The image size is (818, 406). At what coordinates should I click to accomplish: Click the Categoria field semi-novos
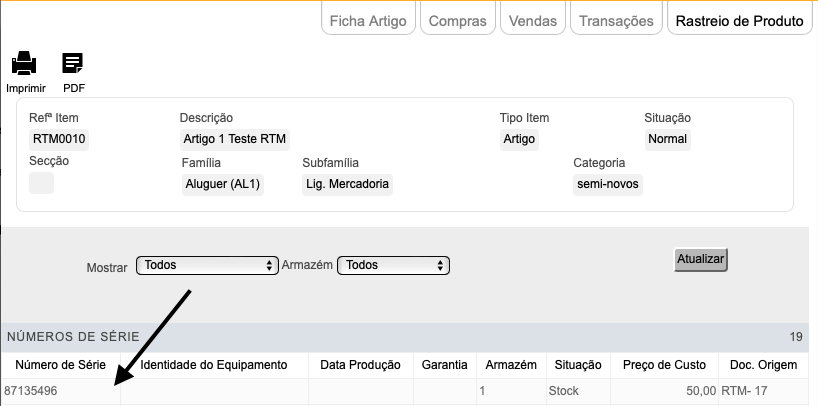pyautogui.click(x=608, y=184)
